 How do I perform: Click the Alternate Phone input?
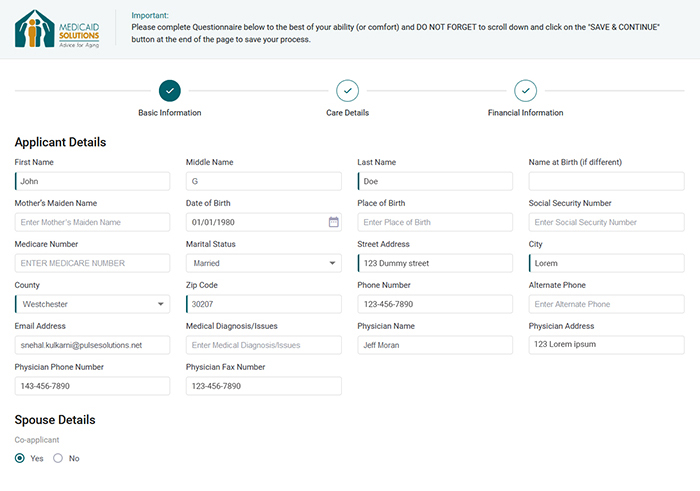[606, 304]
